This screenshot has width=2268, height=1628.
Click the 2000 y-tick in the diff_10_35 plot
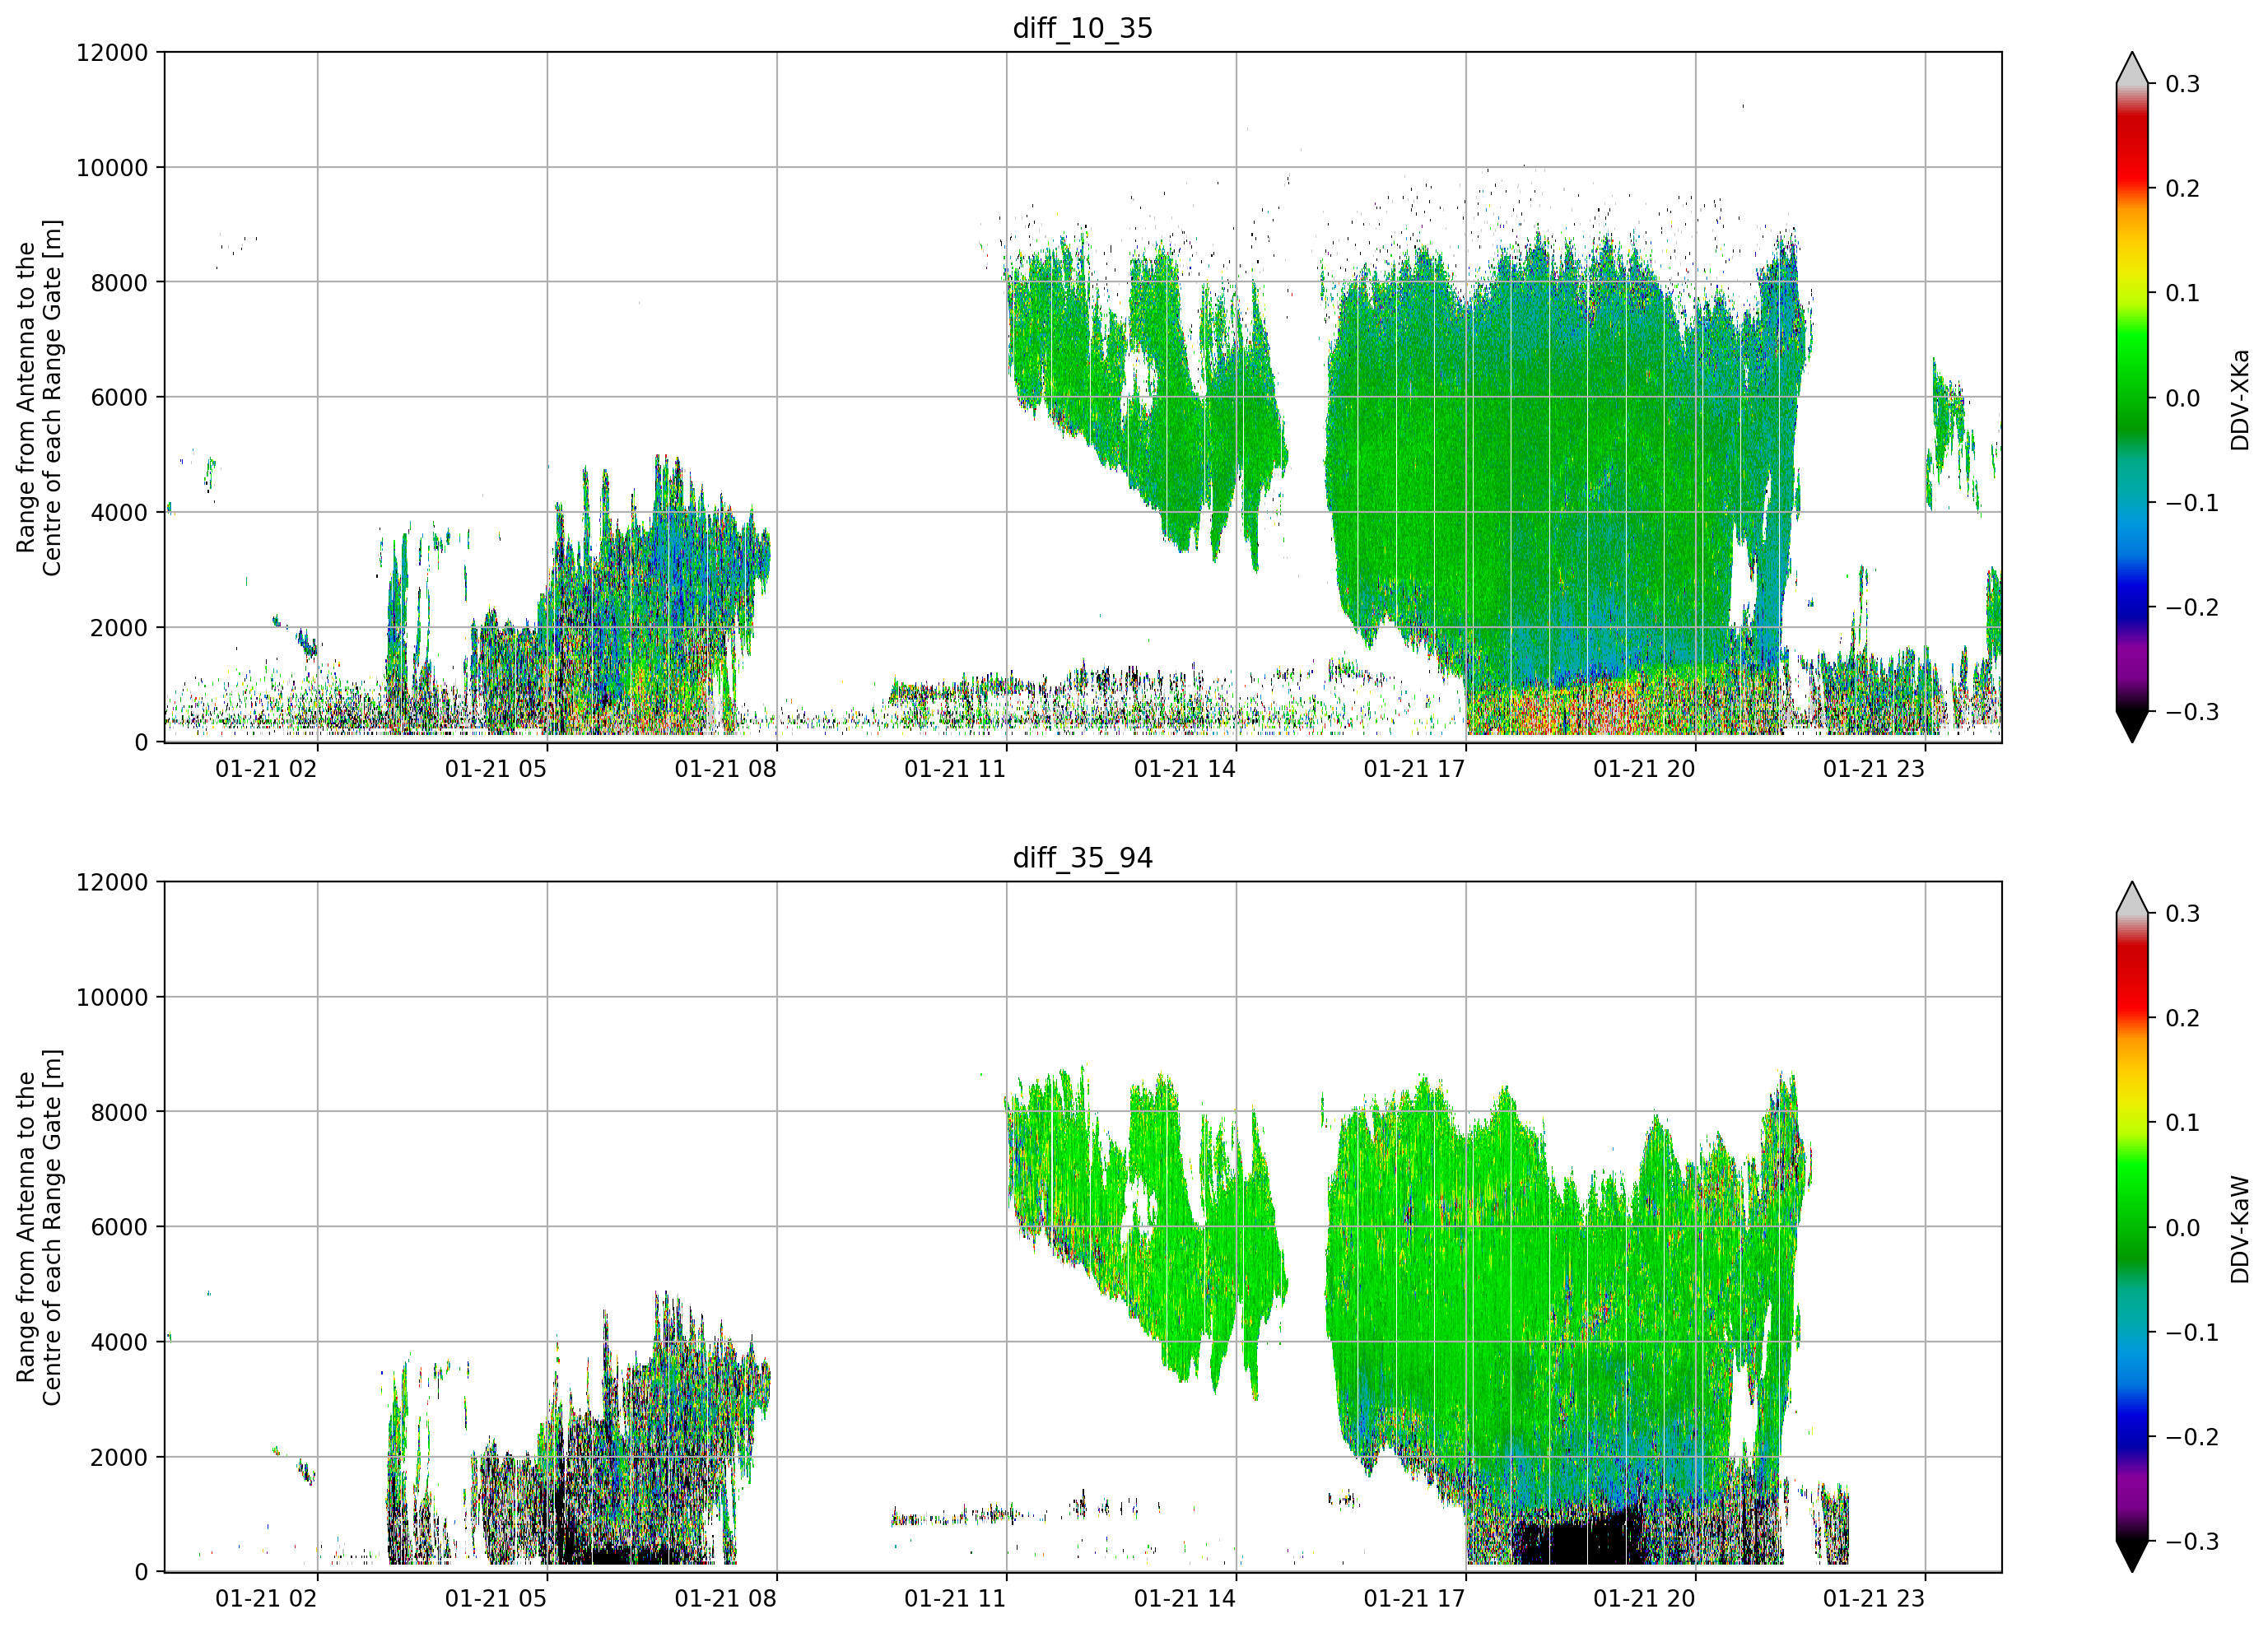[119, 628]
